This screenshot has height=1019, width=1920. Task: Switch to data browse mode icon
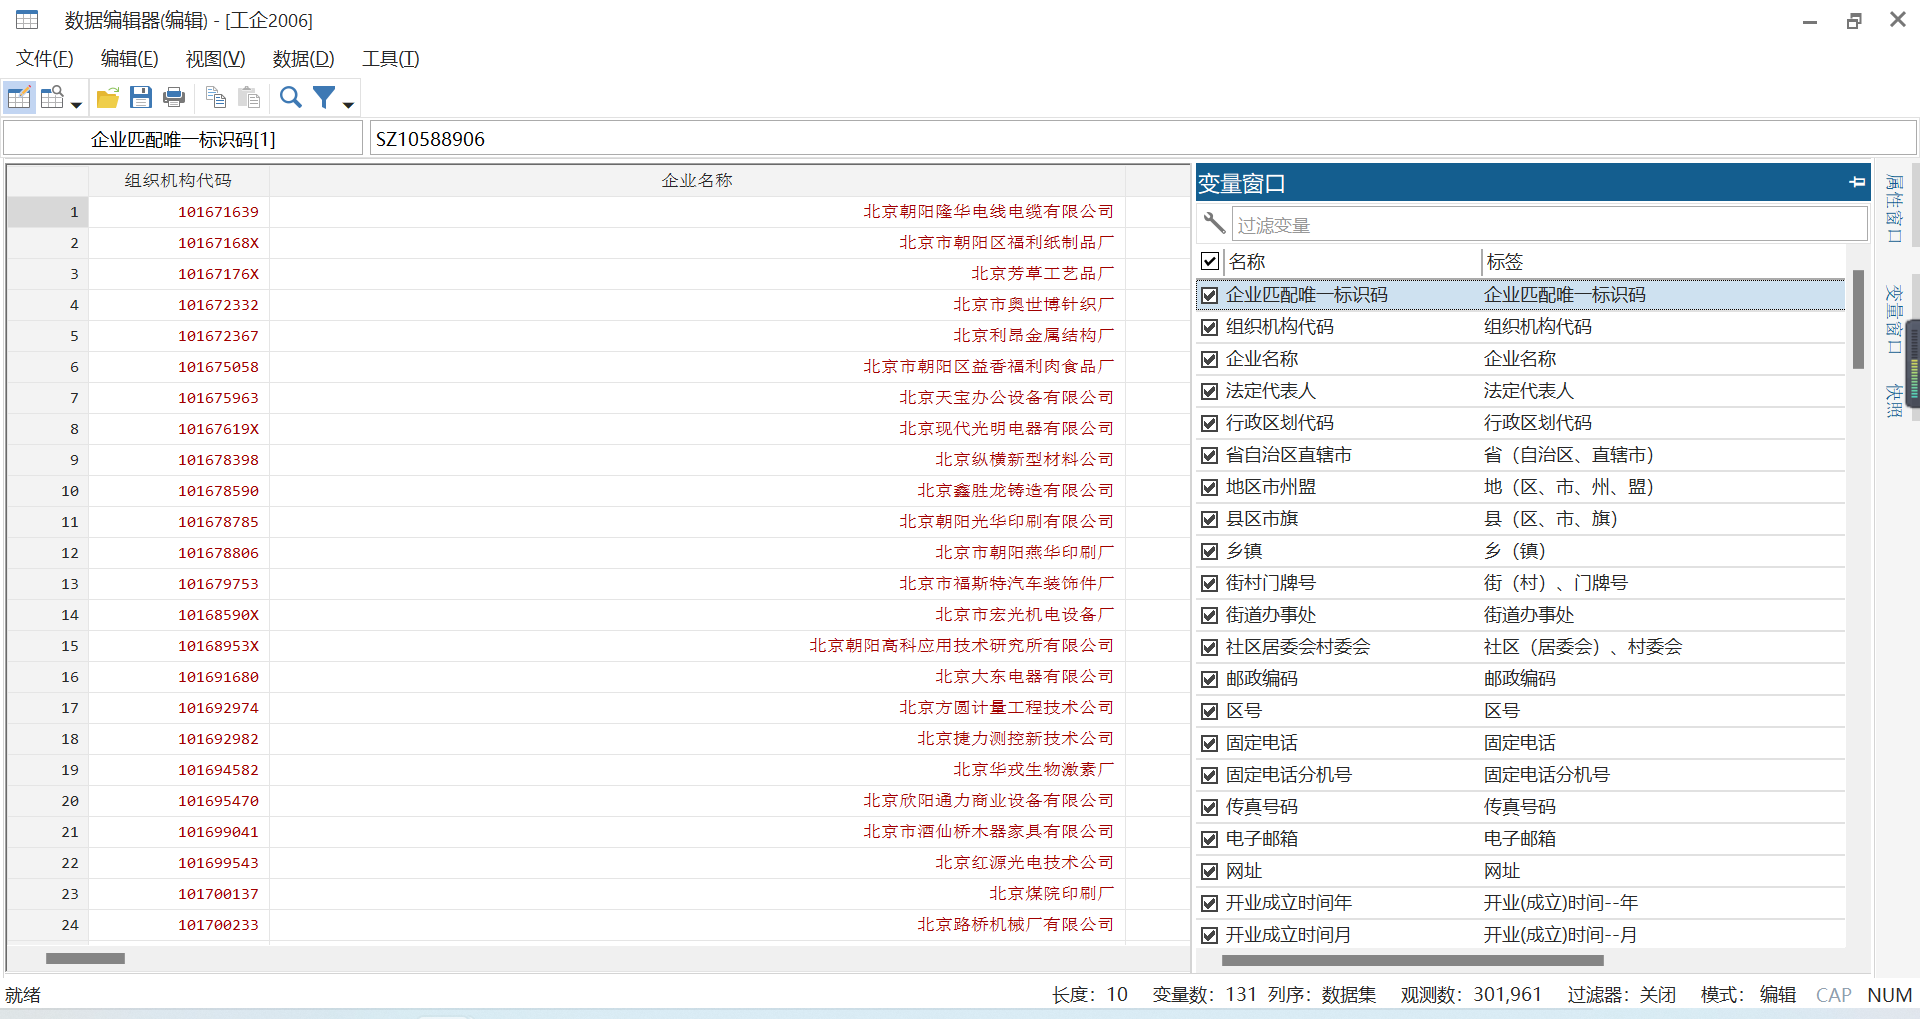point(52,97)
